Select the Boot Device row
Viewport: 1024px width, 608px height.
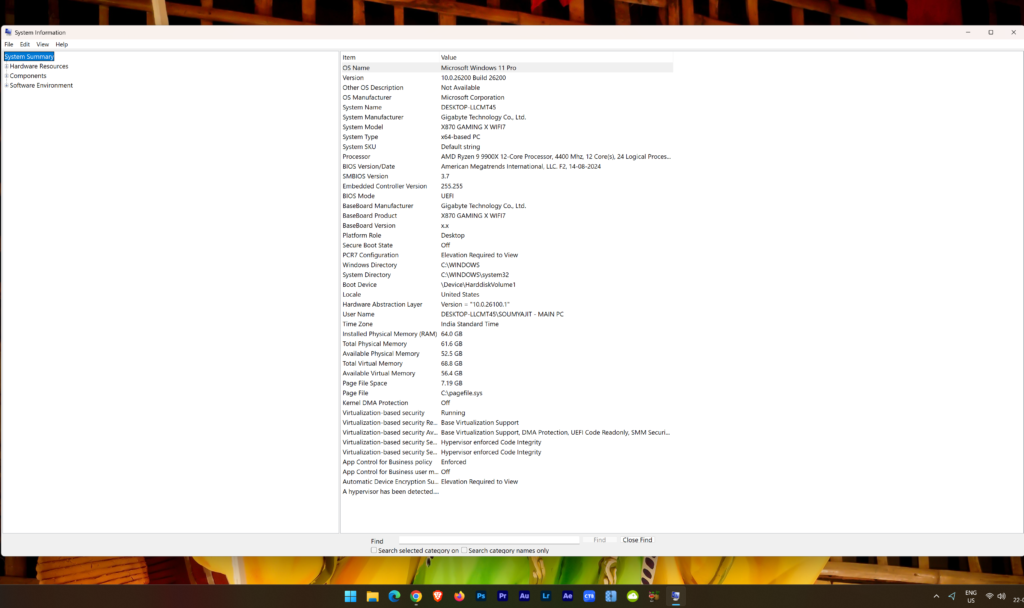pos(507,285)
